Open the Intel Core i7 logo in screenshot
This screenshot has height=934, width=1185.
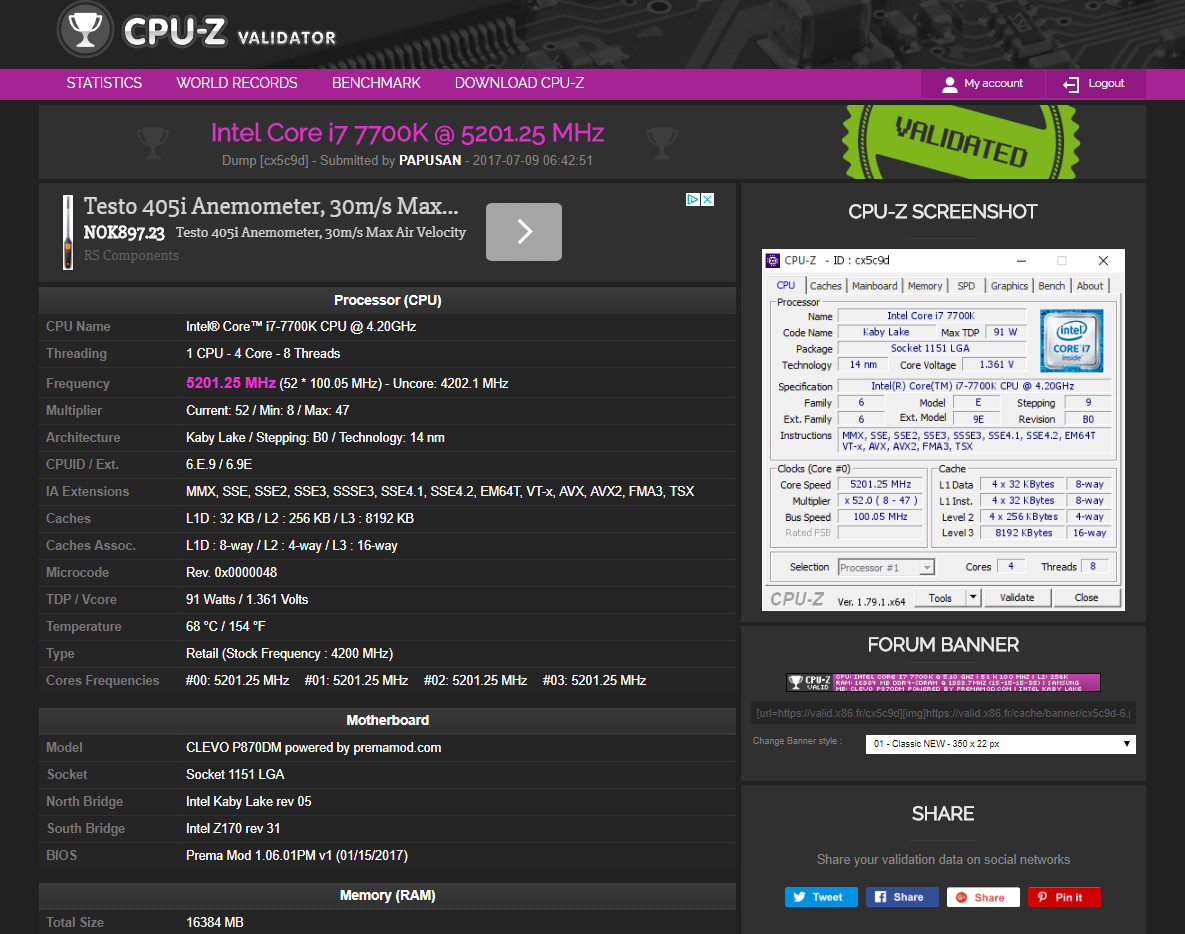point(1072,340)
